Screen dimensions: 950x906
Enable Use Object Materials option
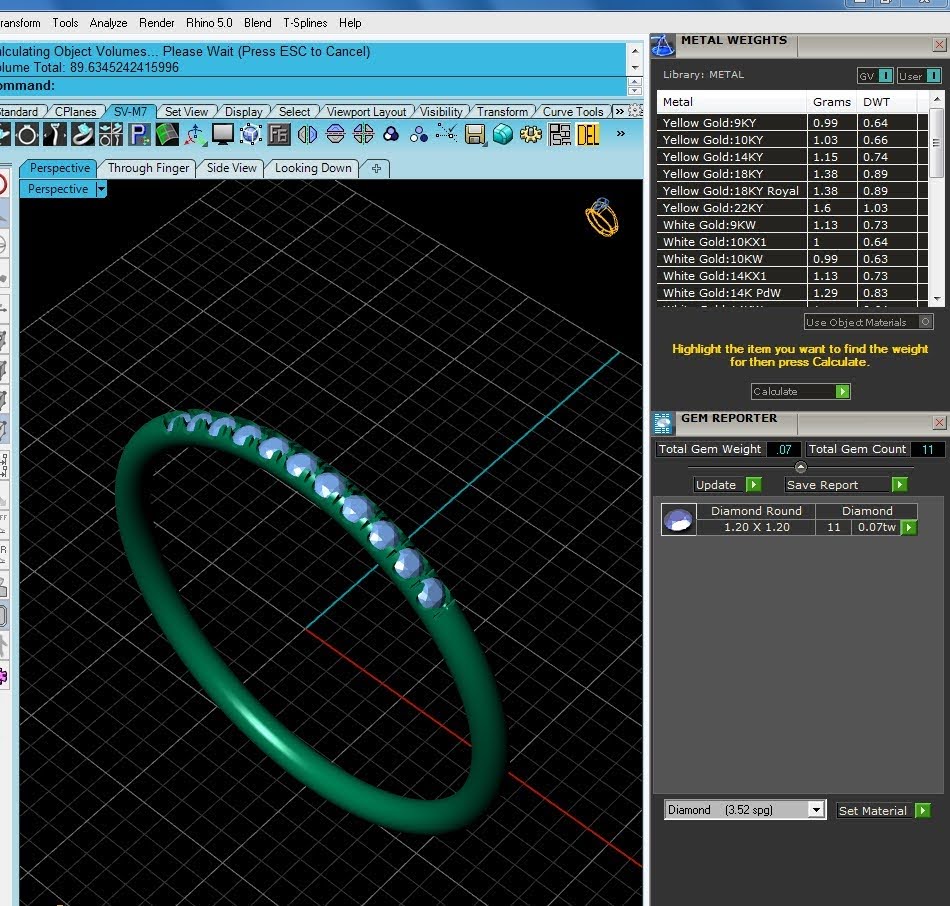tap(868, 322)
